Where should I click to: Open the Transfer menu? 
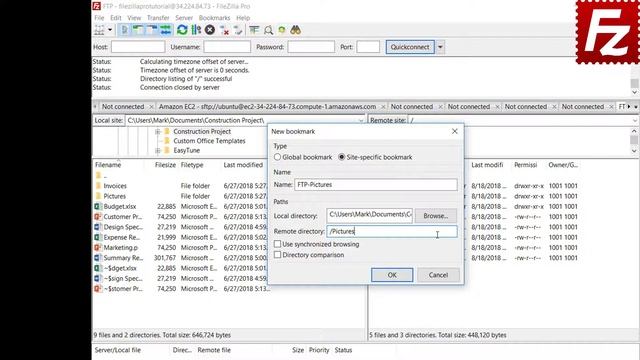tap(158, 18)
